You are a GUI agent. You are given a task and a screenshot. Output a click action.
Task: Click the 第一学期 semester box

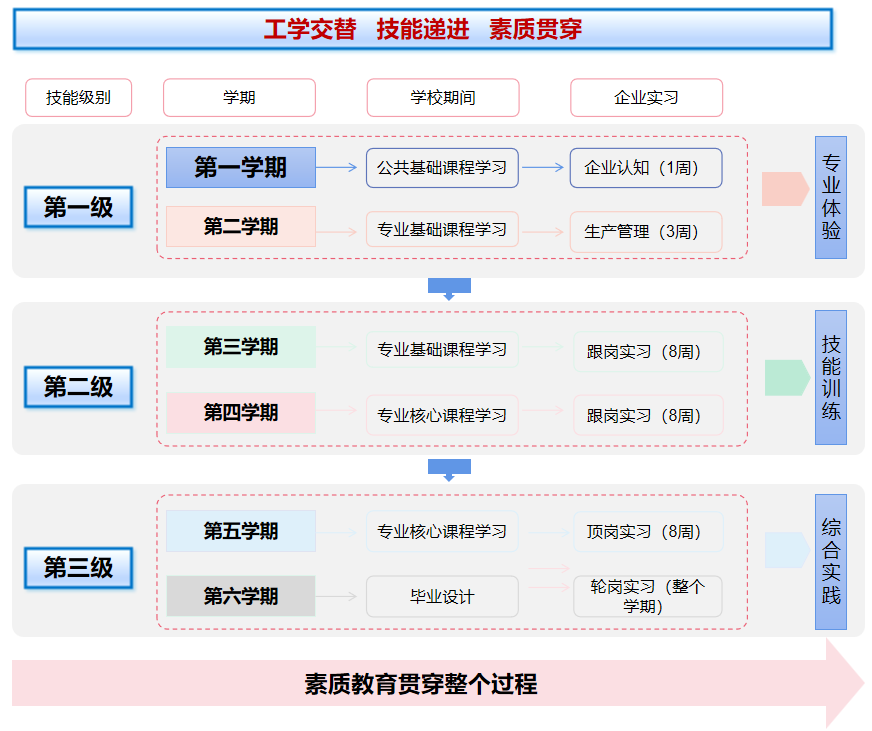pos(240,168)
